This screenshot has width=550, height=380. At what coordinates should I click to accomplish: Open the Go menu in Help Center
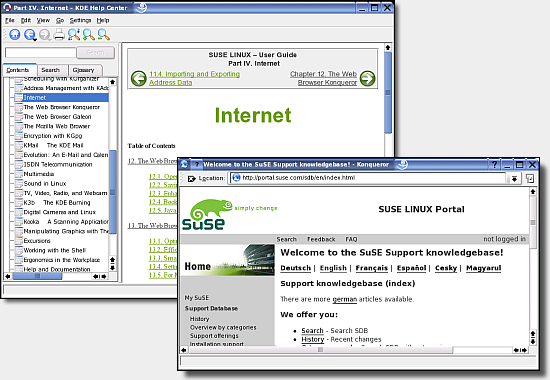pos(60,20)
